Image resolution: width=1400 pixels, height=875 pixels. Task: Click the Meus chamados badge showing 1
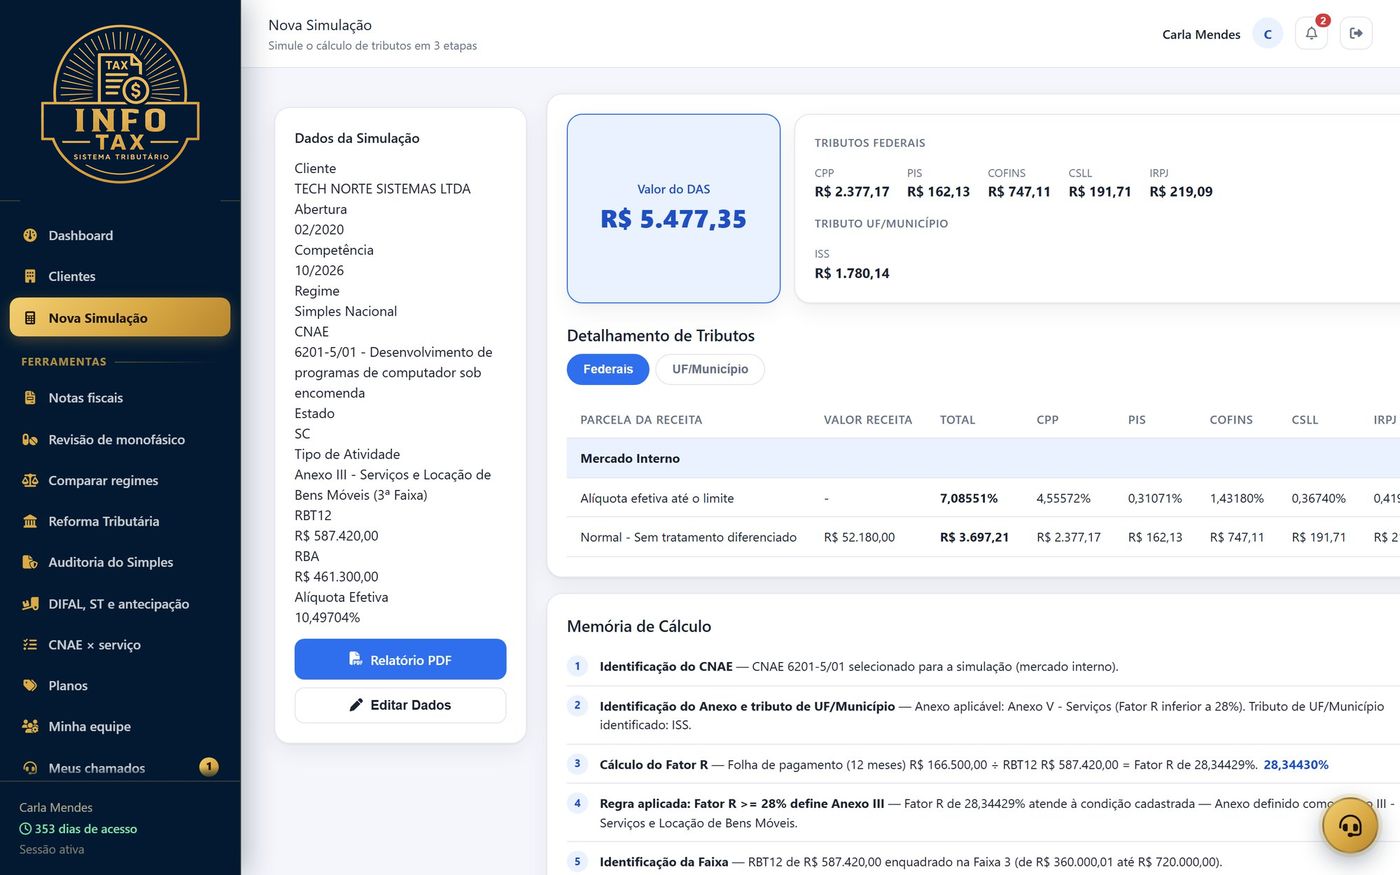209,767
